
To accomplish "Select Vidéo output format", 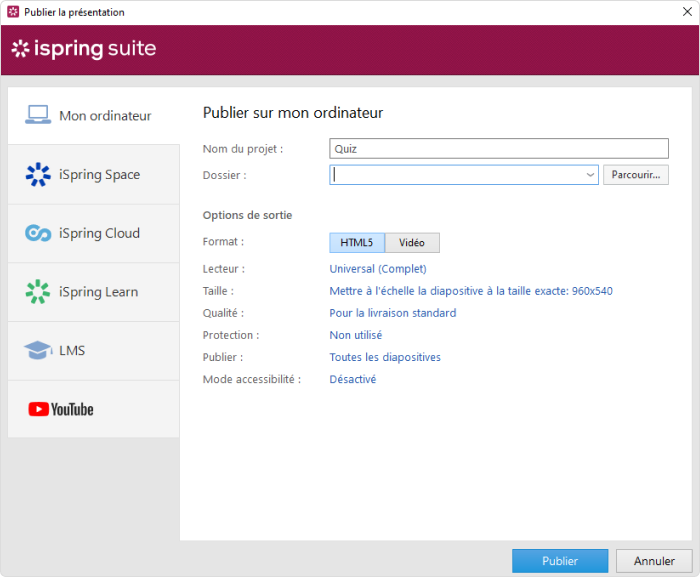I will coord(412,243).
